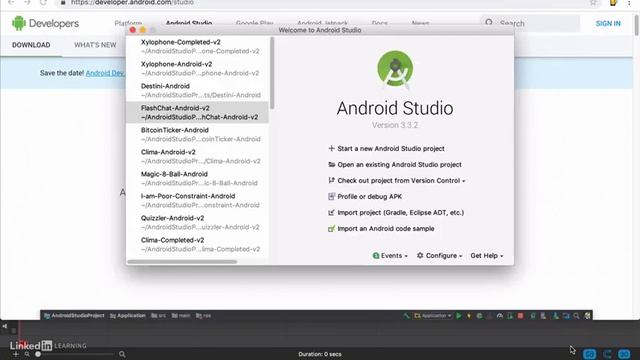Image resolution: width=640 pixels, height=360 pixels.
Task: Click the Developers site search field
Action: tap(530, 23)
